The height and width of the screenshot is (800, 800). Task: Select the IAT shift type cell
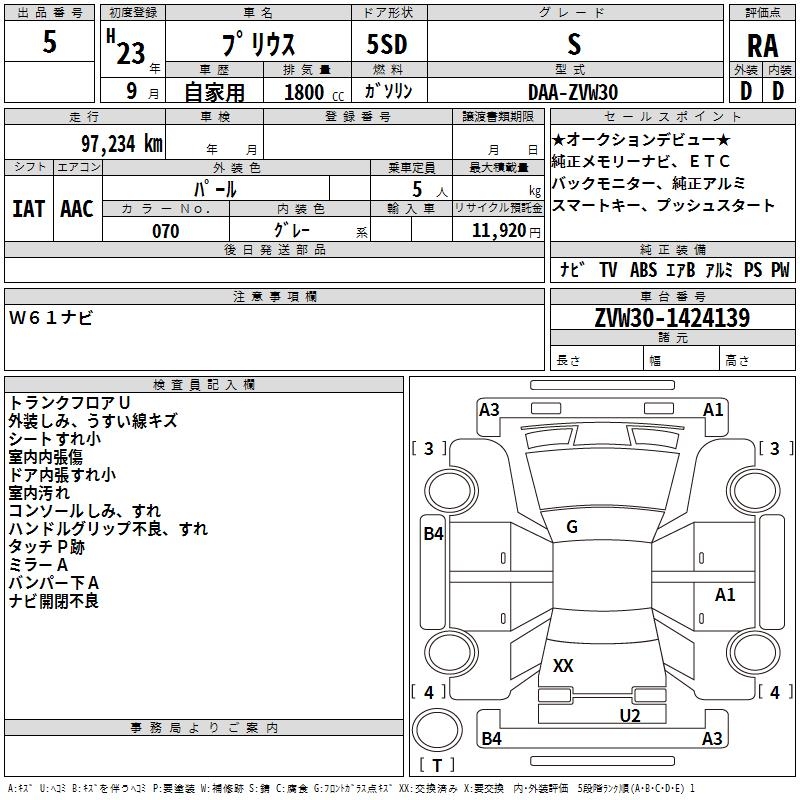(28, 209)
